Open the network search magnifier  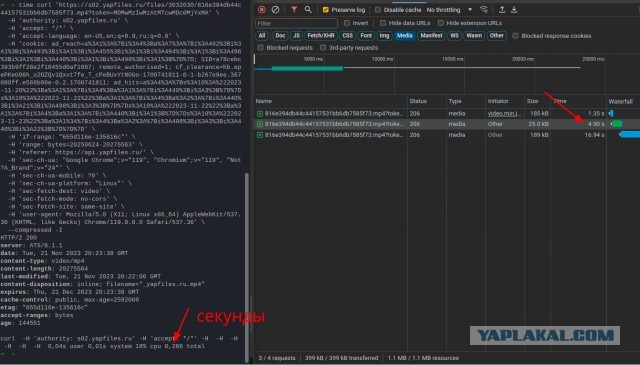[x=308, y=9]
